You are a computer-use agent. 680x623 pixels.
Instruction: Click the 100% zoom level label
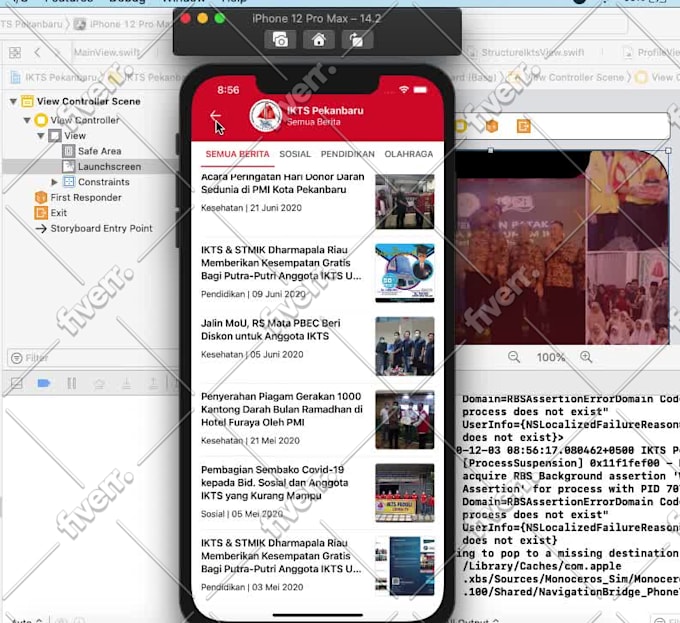click(551, 357)
